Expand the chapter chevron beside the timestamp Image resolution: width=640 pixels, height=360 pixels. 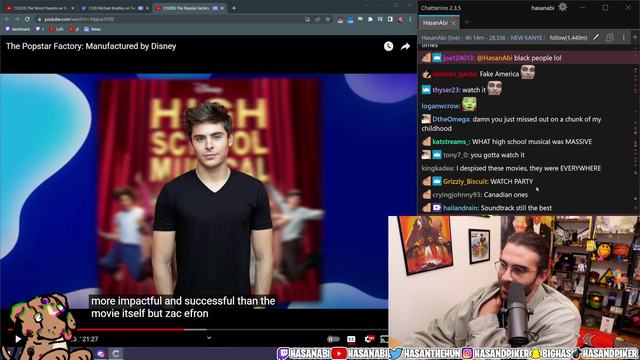click(x=209, y=338)
